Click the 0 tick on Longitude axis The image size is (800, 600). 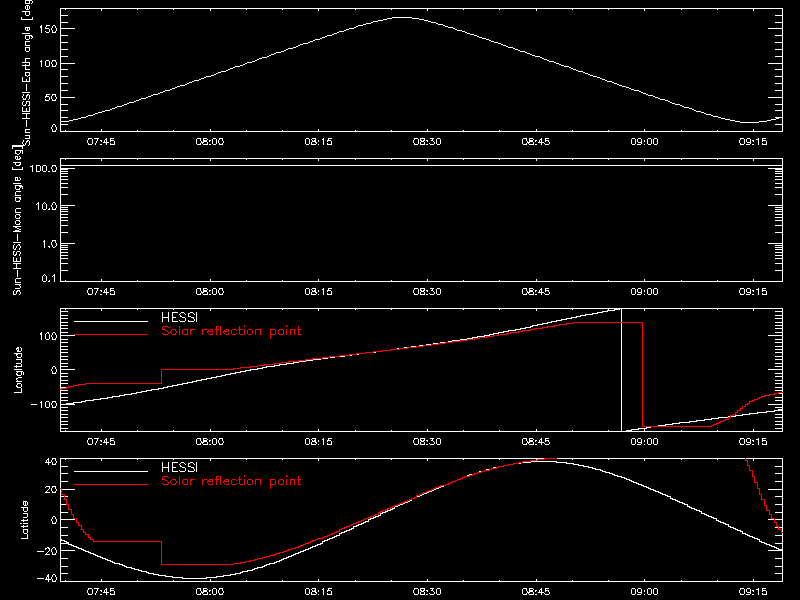pyautogui.click(x=54, y=370)
